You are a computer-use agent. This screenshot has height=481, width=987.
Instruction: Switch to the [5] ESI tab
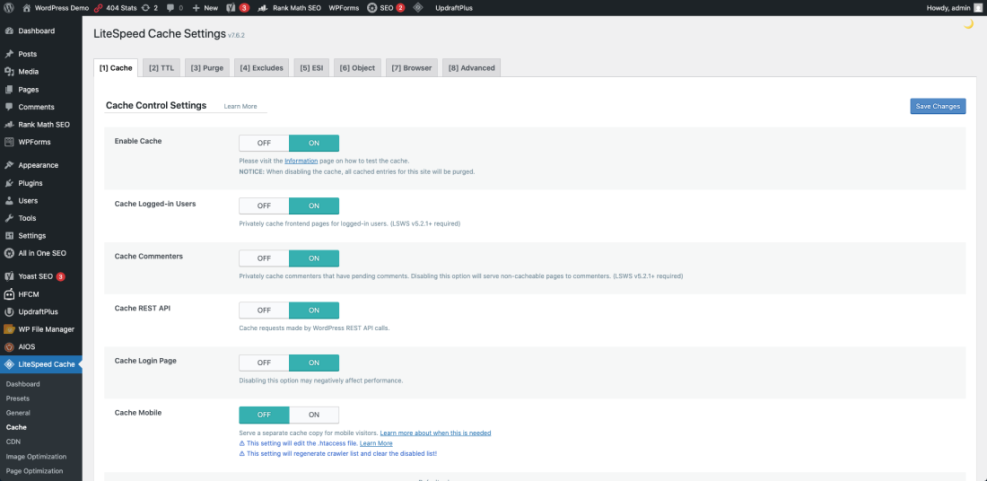pos(311,68)
